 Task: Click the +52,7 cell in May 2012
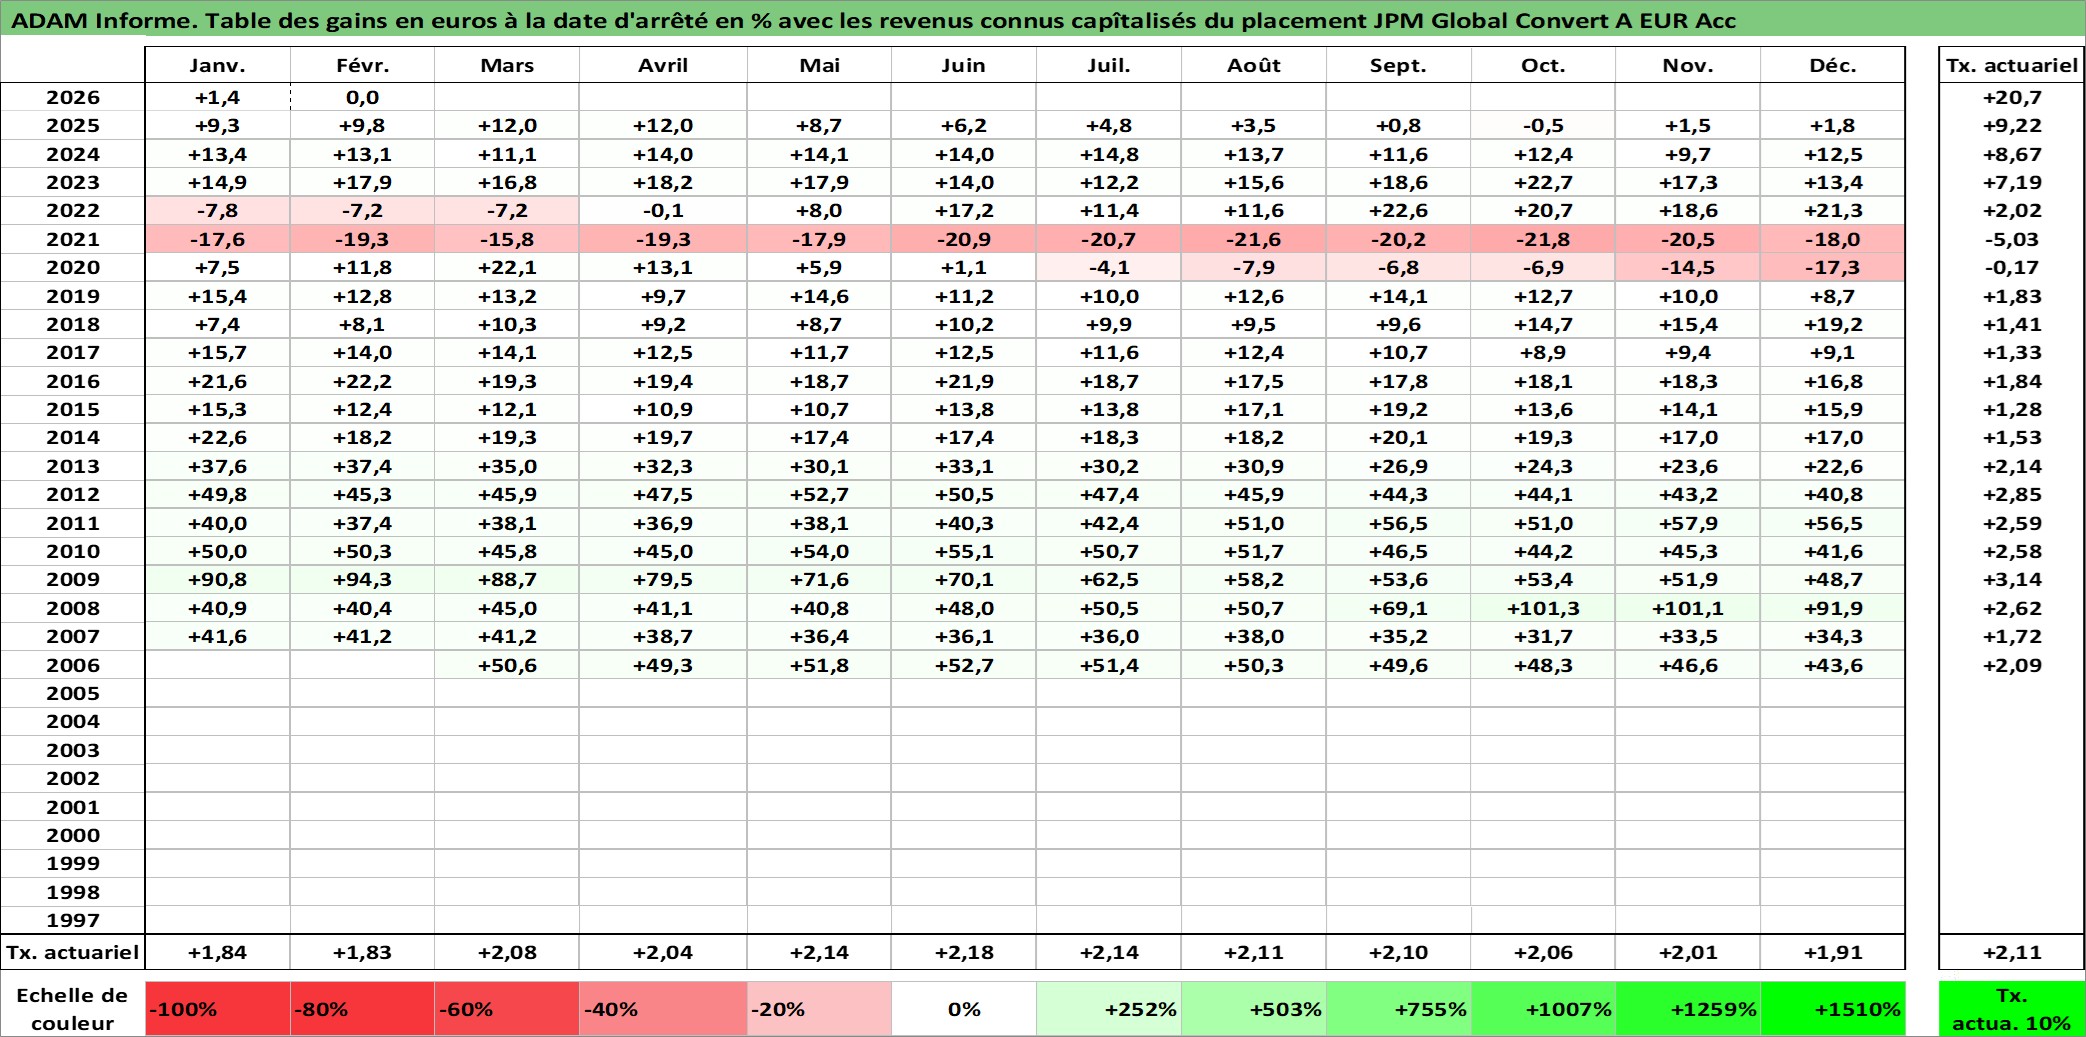pyautogui.click(x=819, y=494)
